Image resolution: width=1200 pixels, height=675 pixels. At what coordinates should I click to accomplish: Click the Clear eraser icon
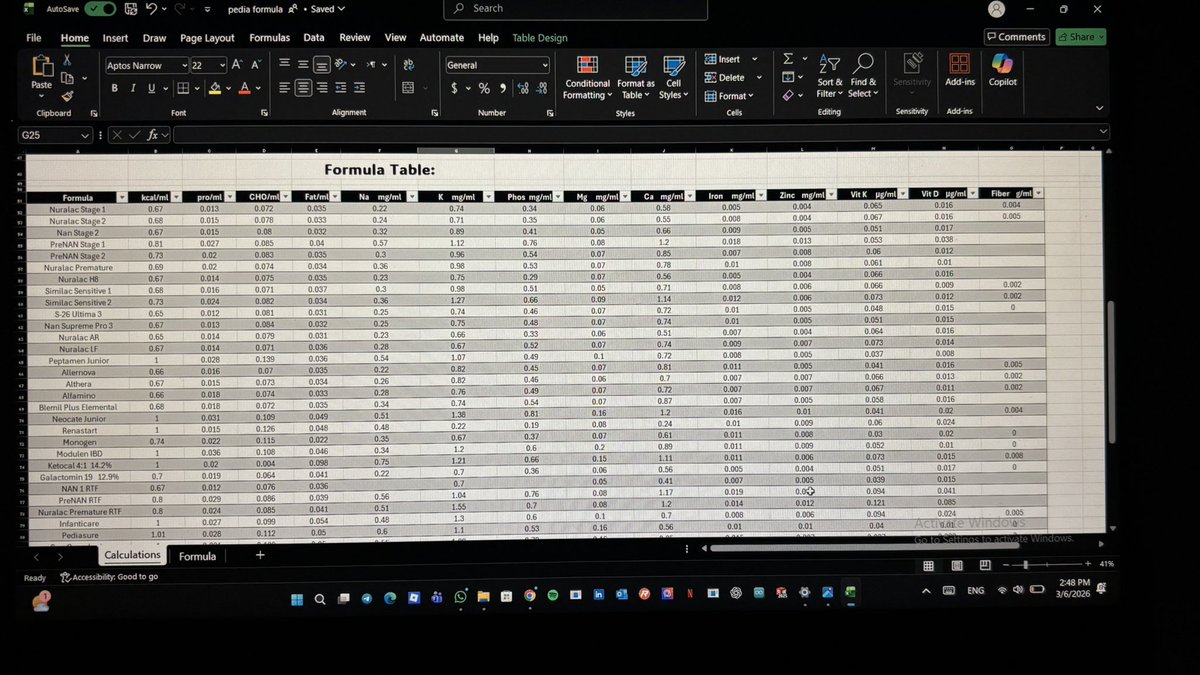pyautogui.click(x=788, y=95)
